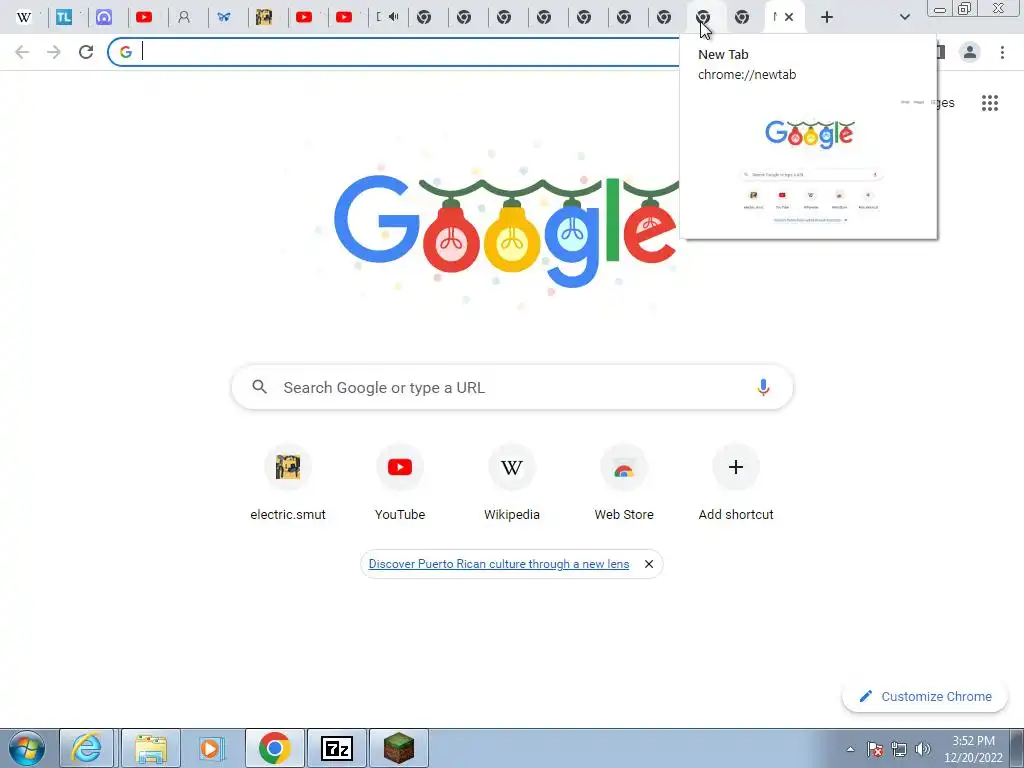Screen dimensions: 1024x768
Task: Click the taskbar clock showing 3:52 PM
Action: tap(973, 749)
